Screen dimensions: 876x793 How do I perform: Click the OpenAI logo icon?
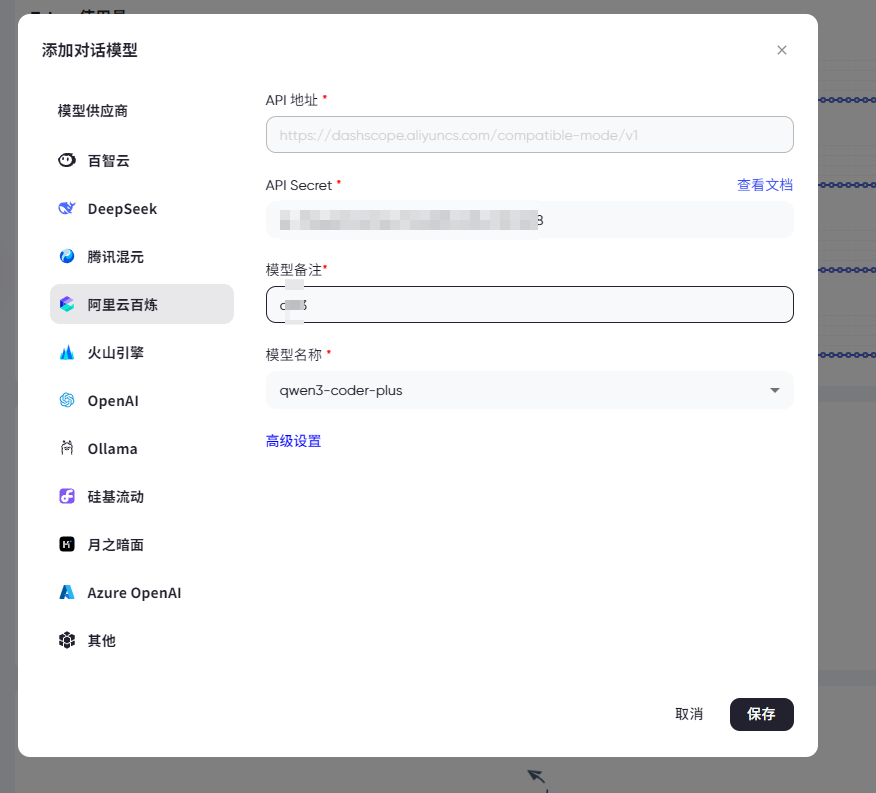tap(66, 400)
